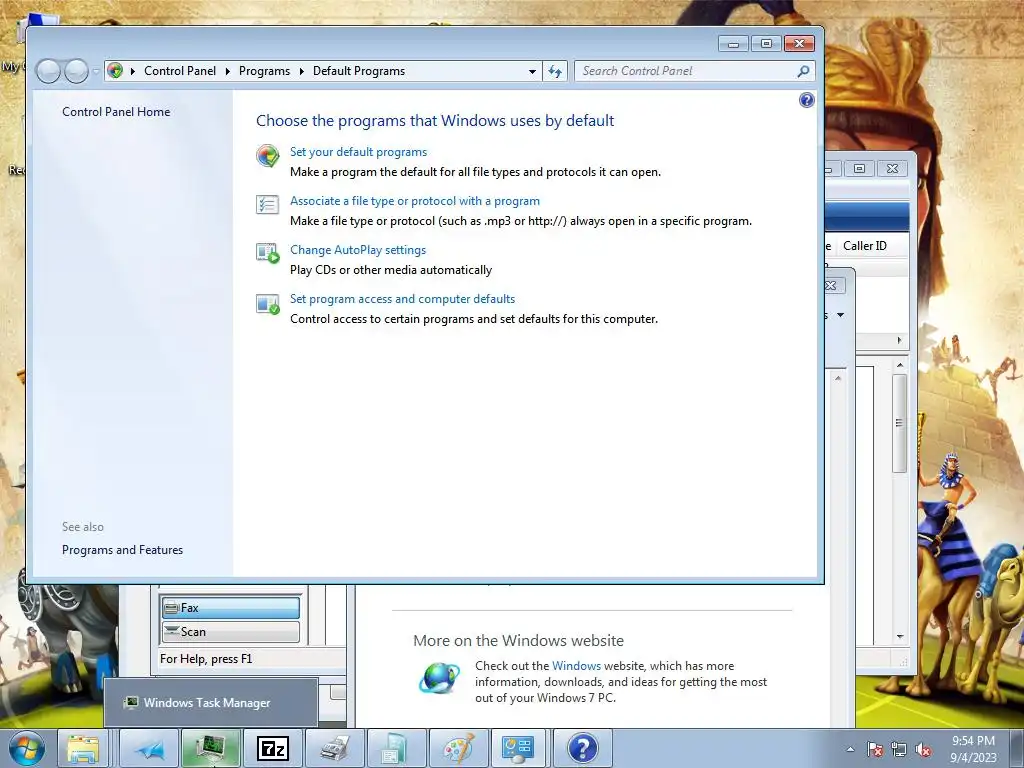This screenshot has height=768, width=1024.
Task: Select Fax in the background window
Action: [x=231, y=607]
